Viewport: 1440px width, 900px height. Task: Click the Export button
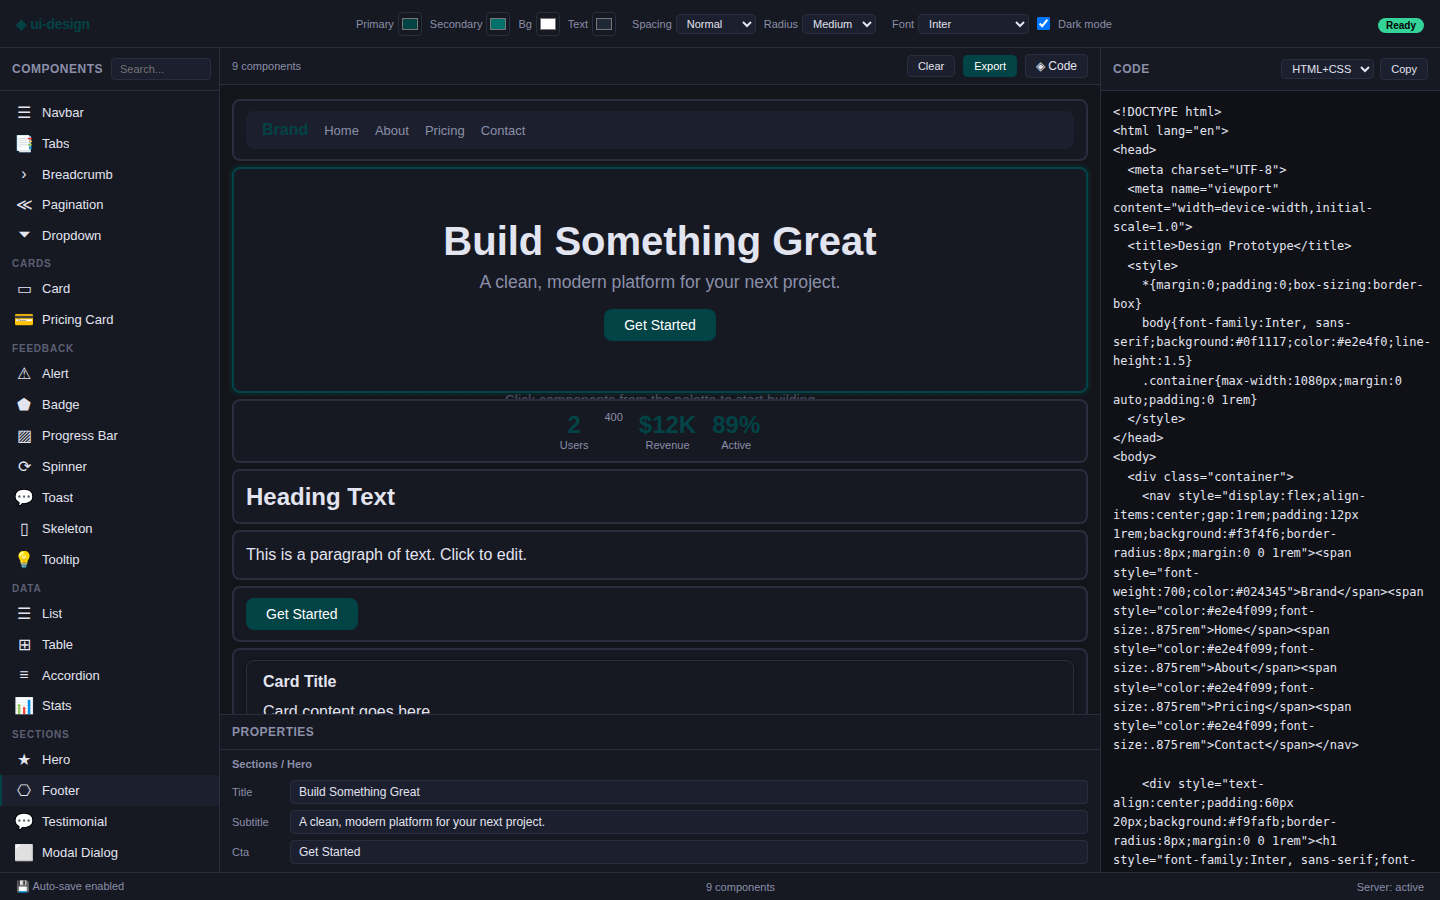pos(990,66)
